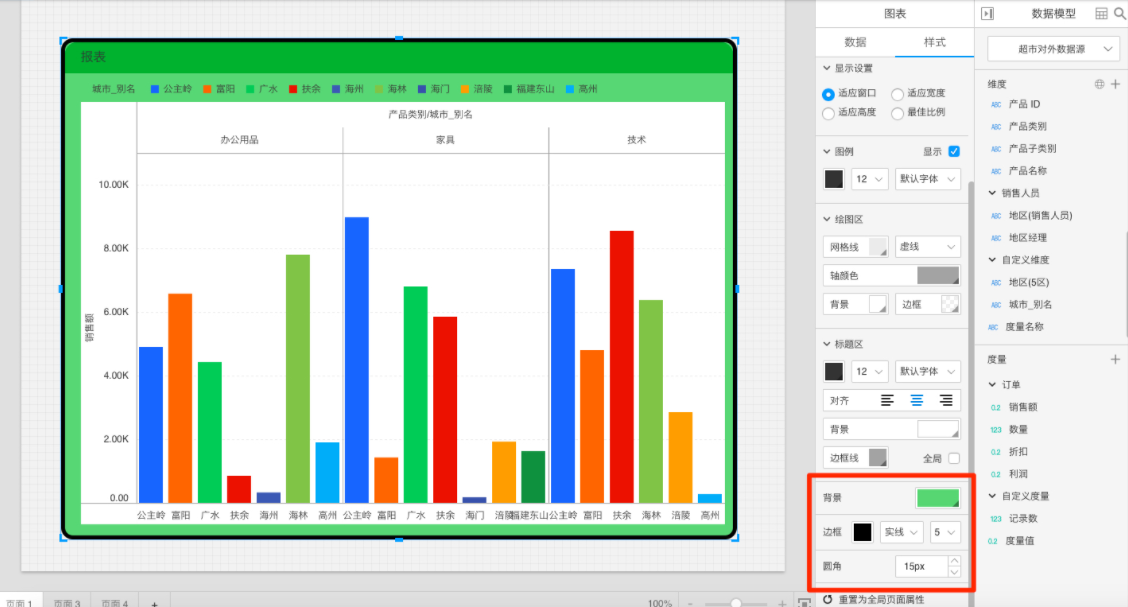Open the data table view icon
Viewport: 1128px width, 607px height.
click(1101, 14)
